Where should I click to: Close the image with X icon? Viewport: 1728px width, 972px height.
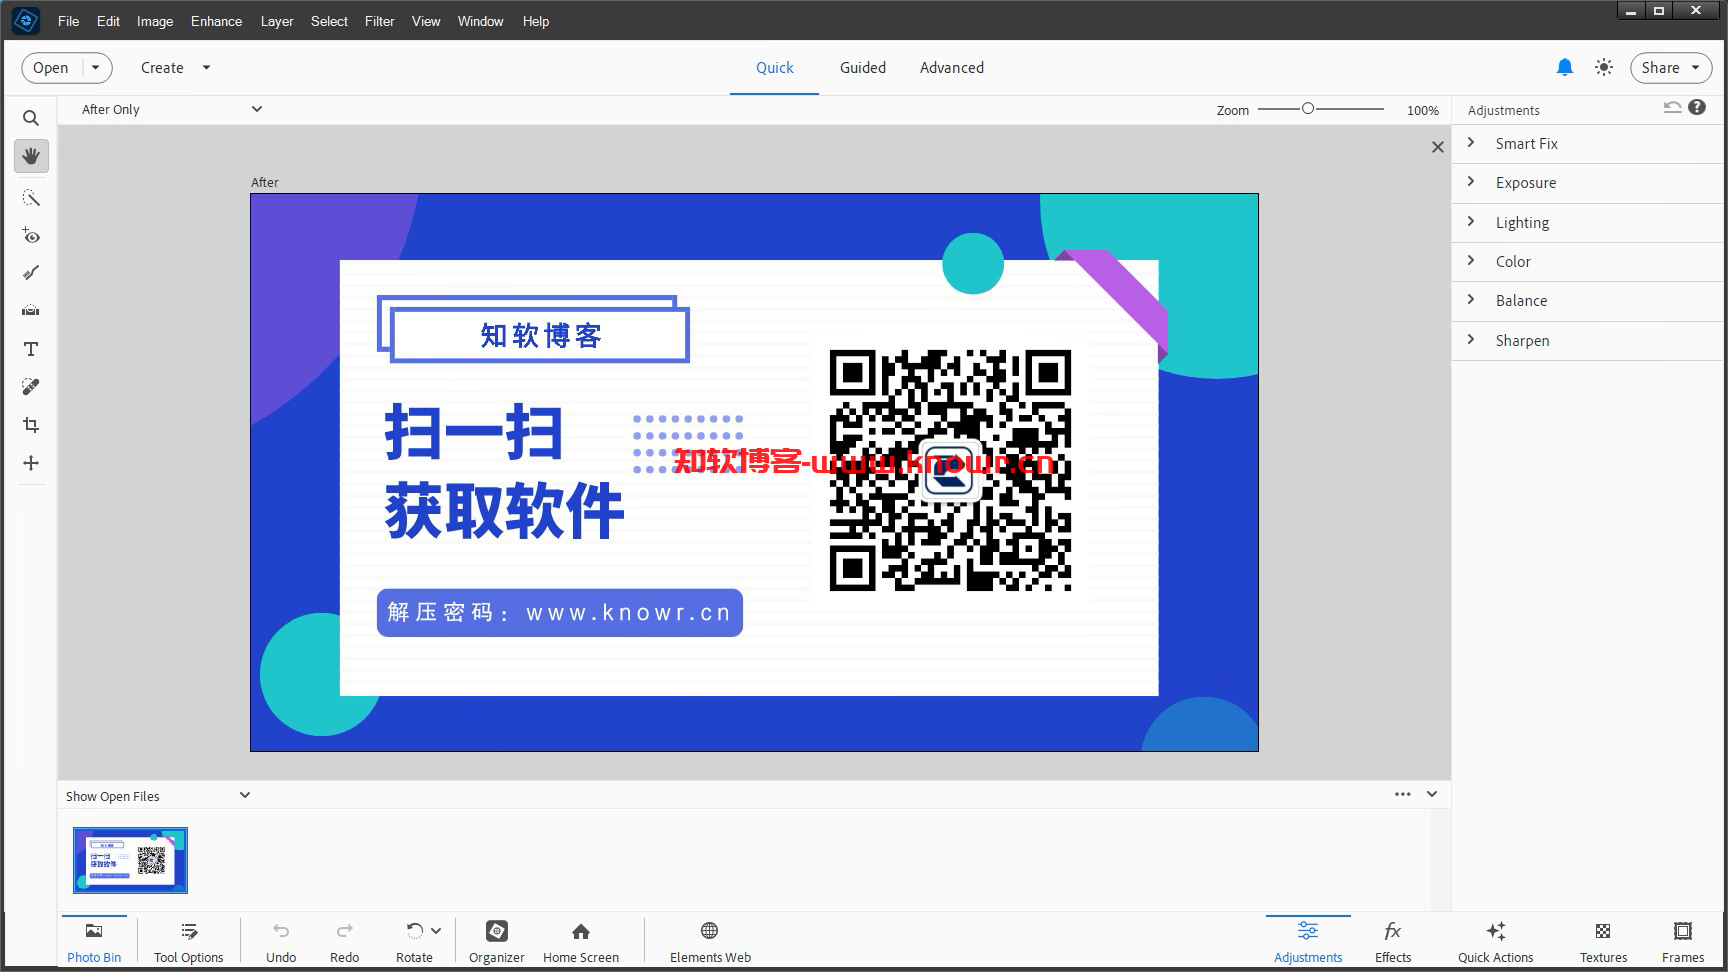tap(1437, 147)
